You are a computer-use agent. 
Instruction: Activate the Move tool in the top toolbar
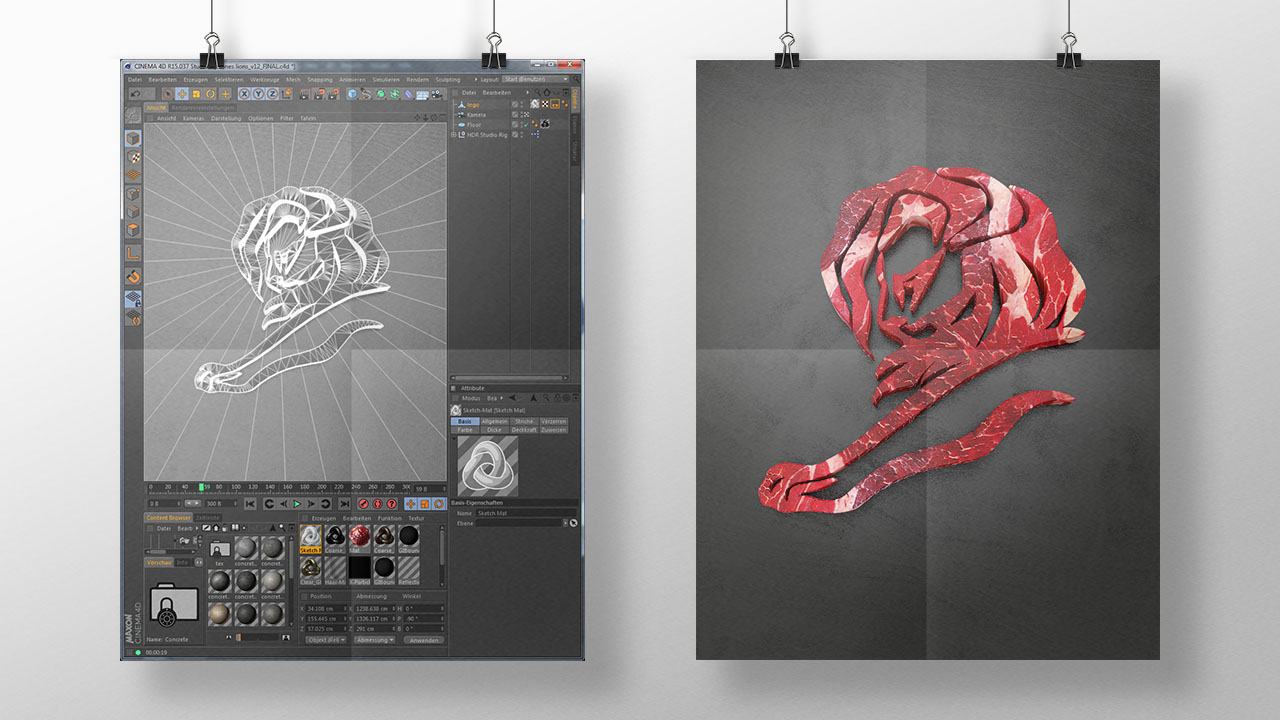(182, 94)
